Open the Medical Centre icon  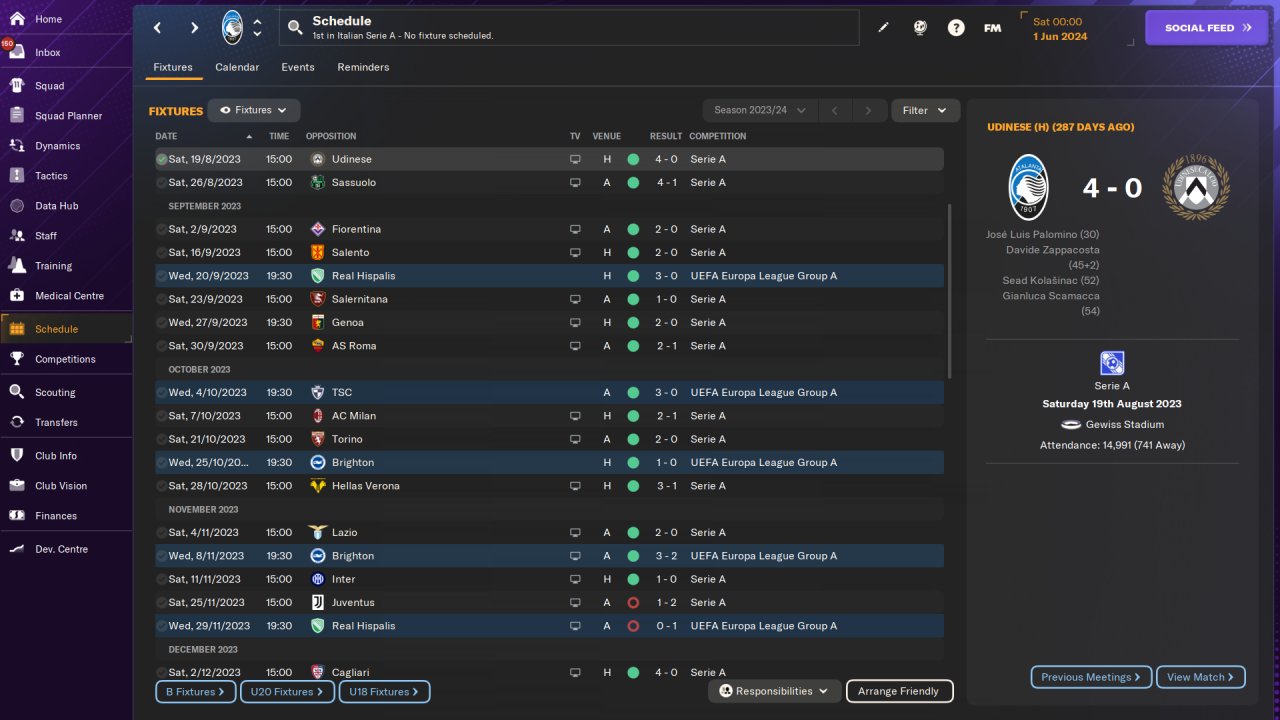coord(17,296)
